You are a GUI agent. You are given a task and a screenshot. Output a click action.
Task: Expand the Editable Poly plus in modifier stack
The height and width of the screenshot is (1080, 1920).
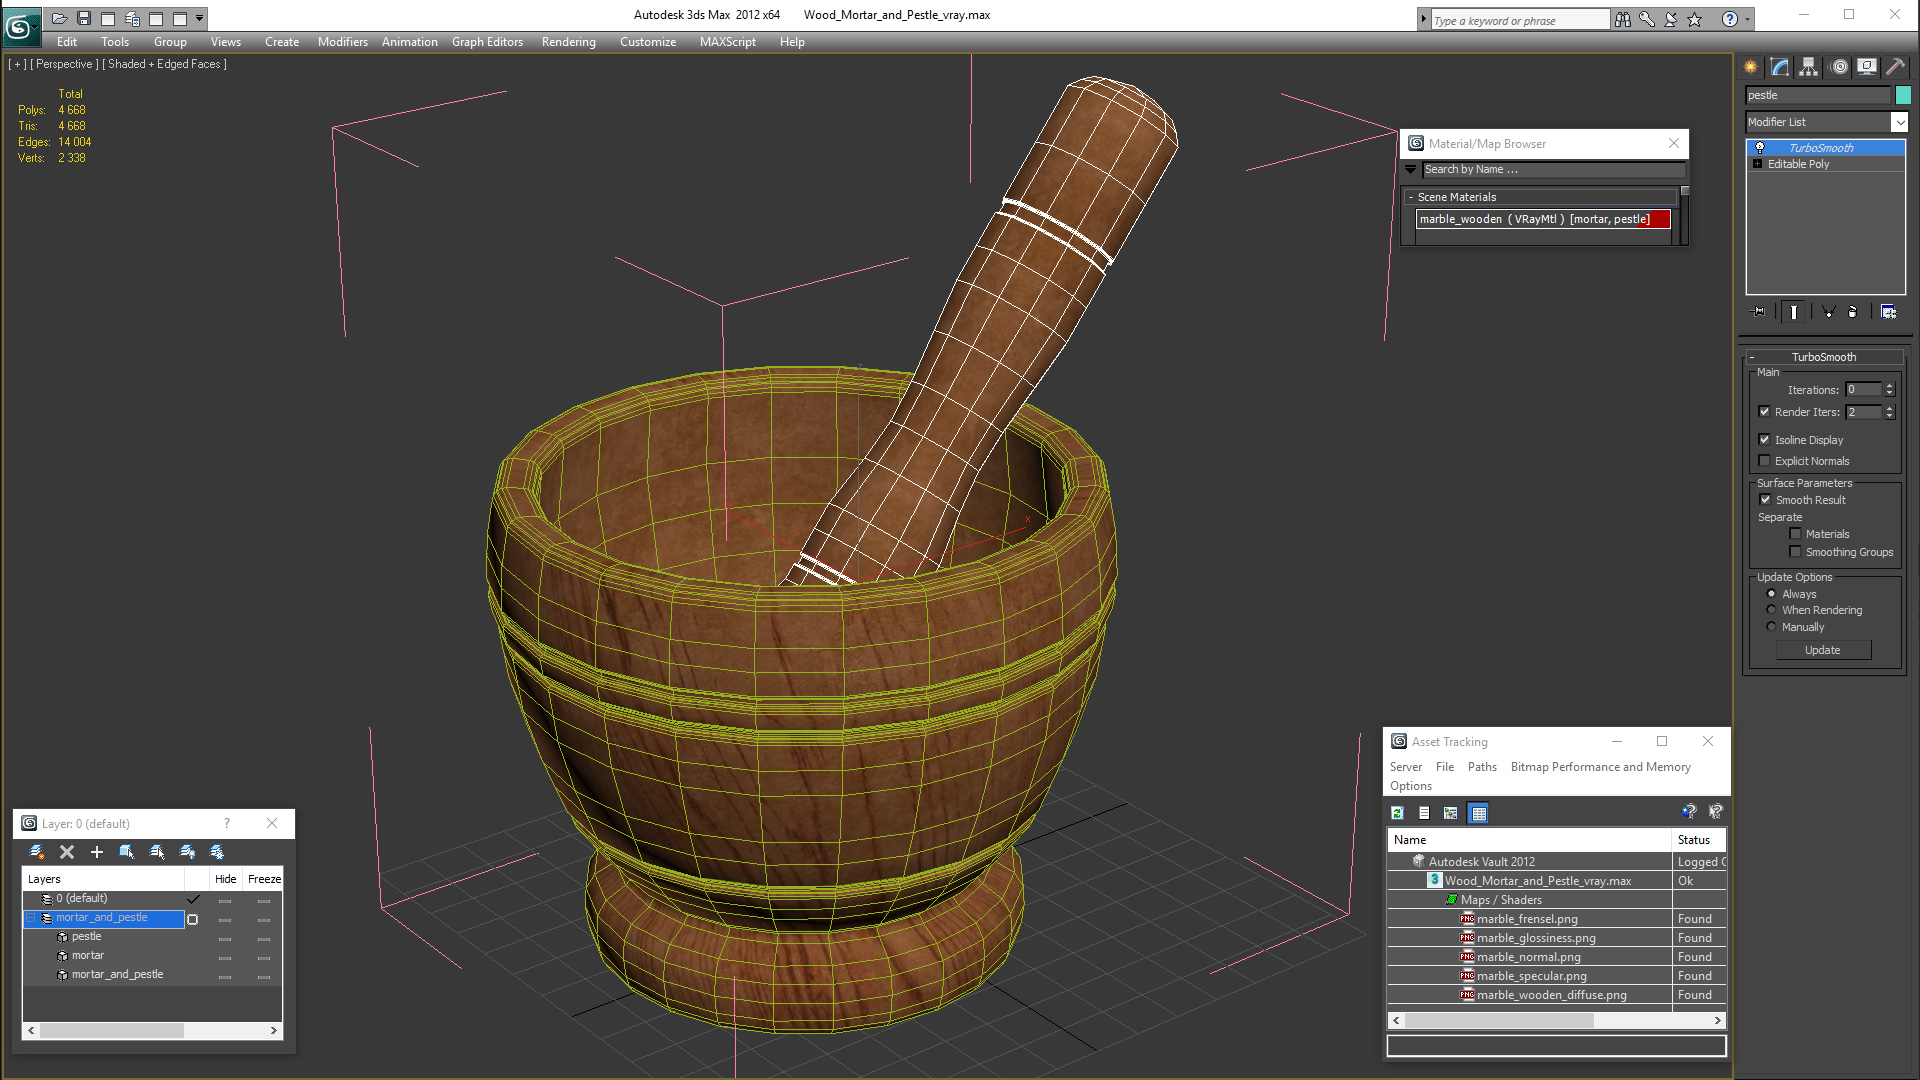click(x=1758, y=164)
